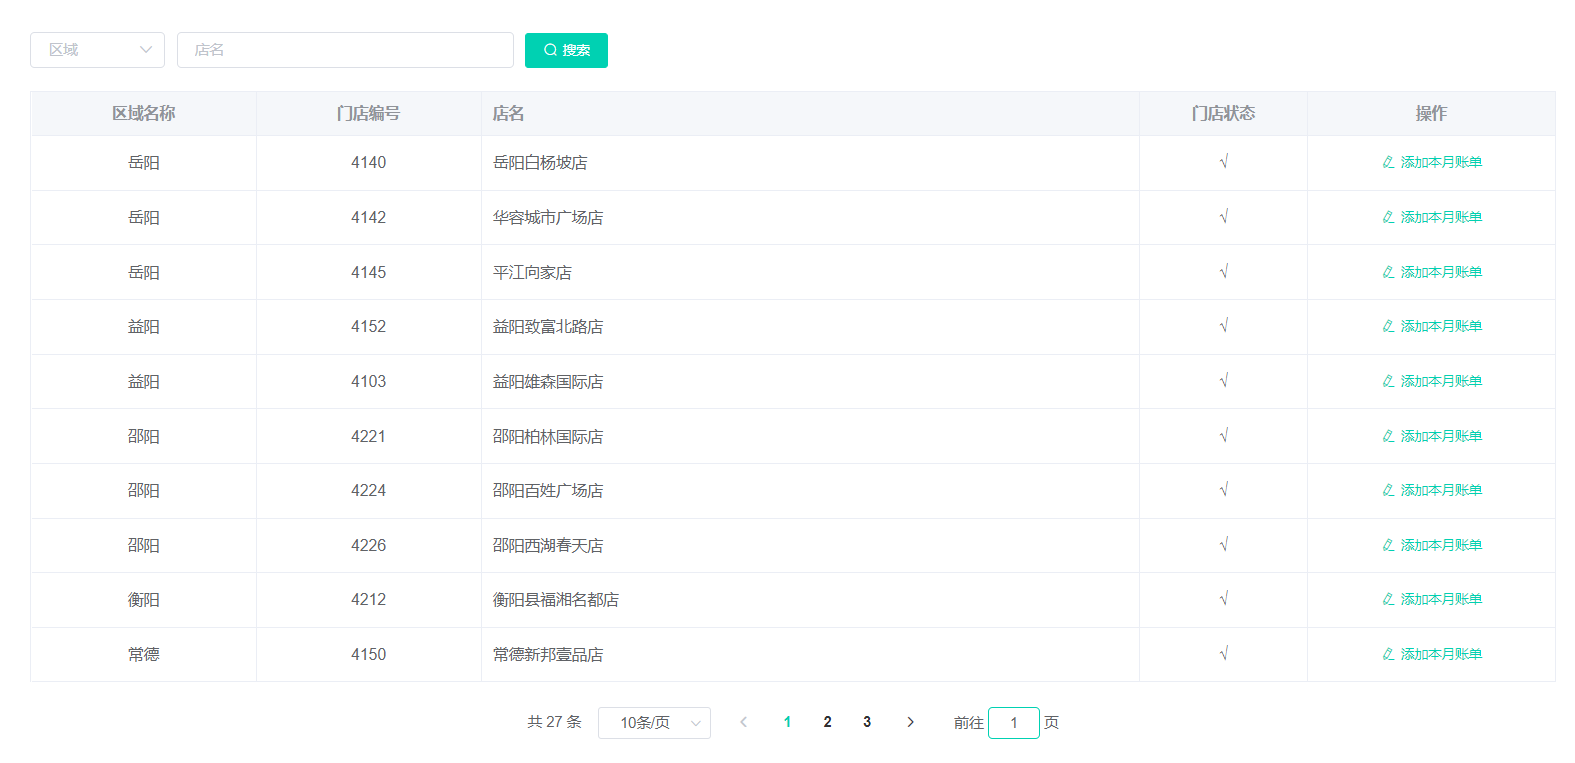This screenshot has height=763, width=1575.
Task: Click store number 4140 cell
Action: [368, 163]
